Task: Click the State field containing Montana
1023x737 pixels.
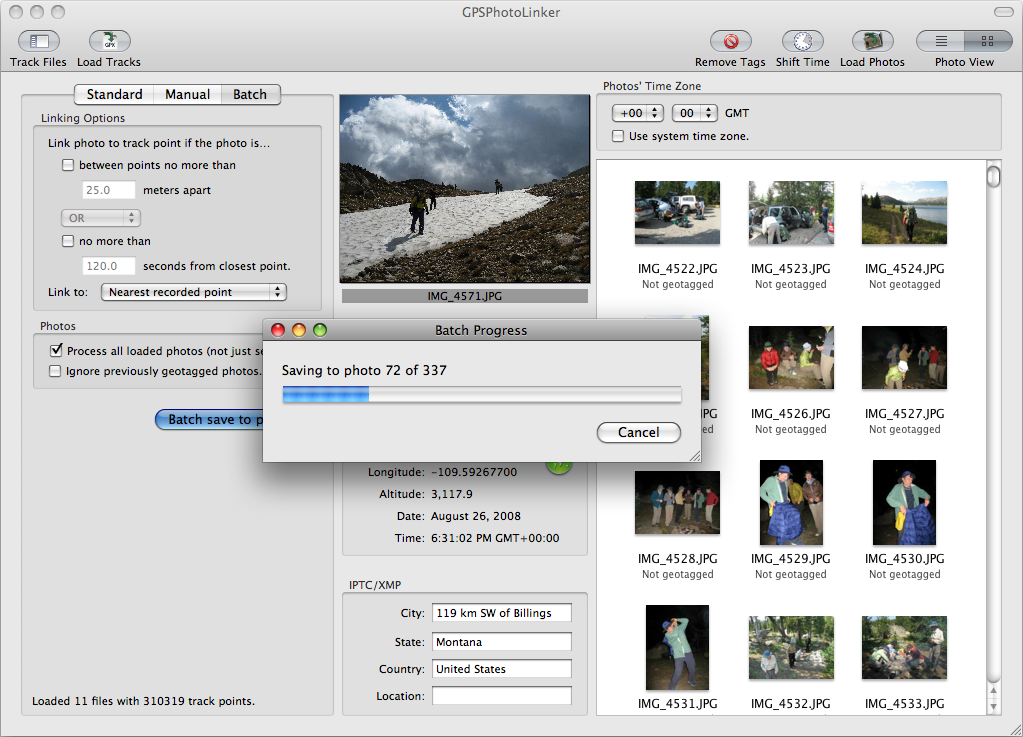Action: point(502,642)
